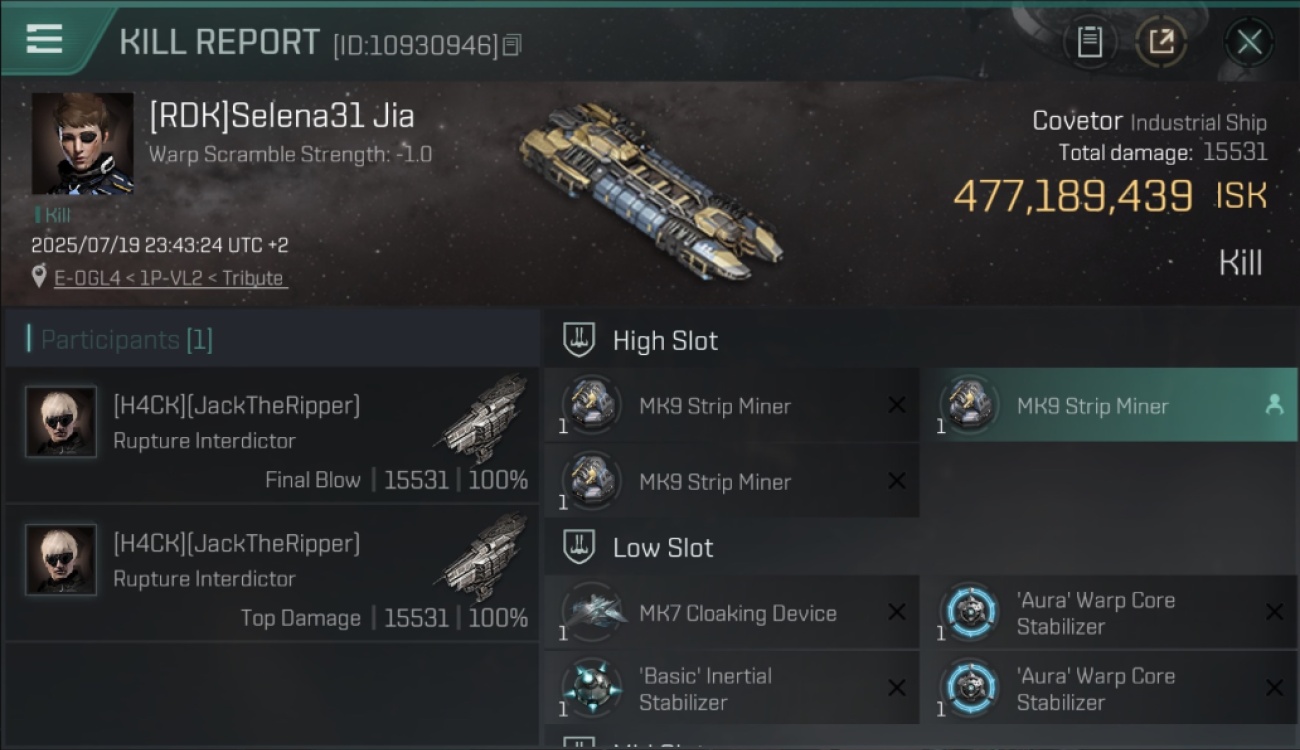Select Selena31 Jia's character portrait
This screenshot has width=1300, height=750.
coord(82,143)
